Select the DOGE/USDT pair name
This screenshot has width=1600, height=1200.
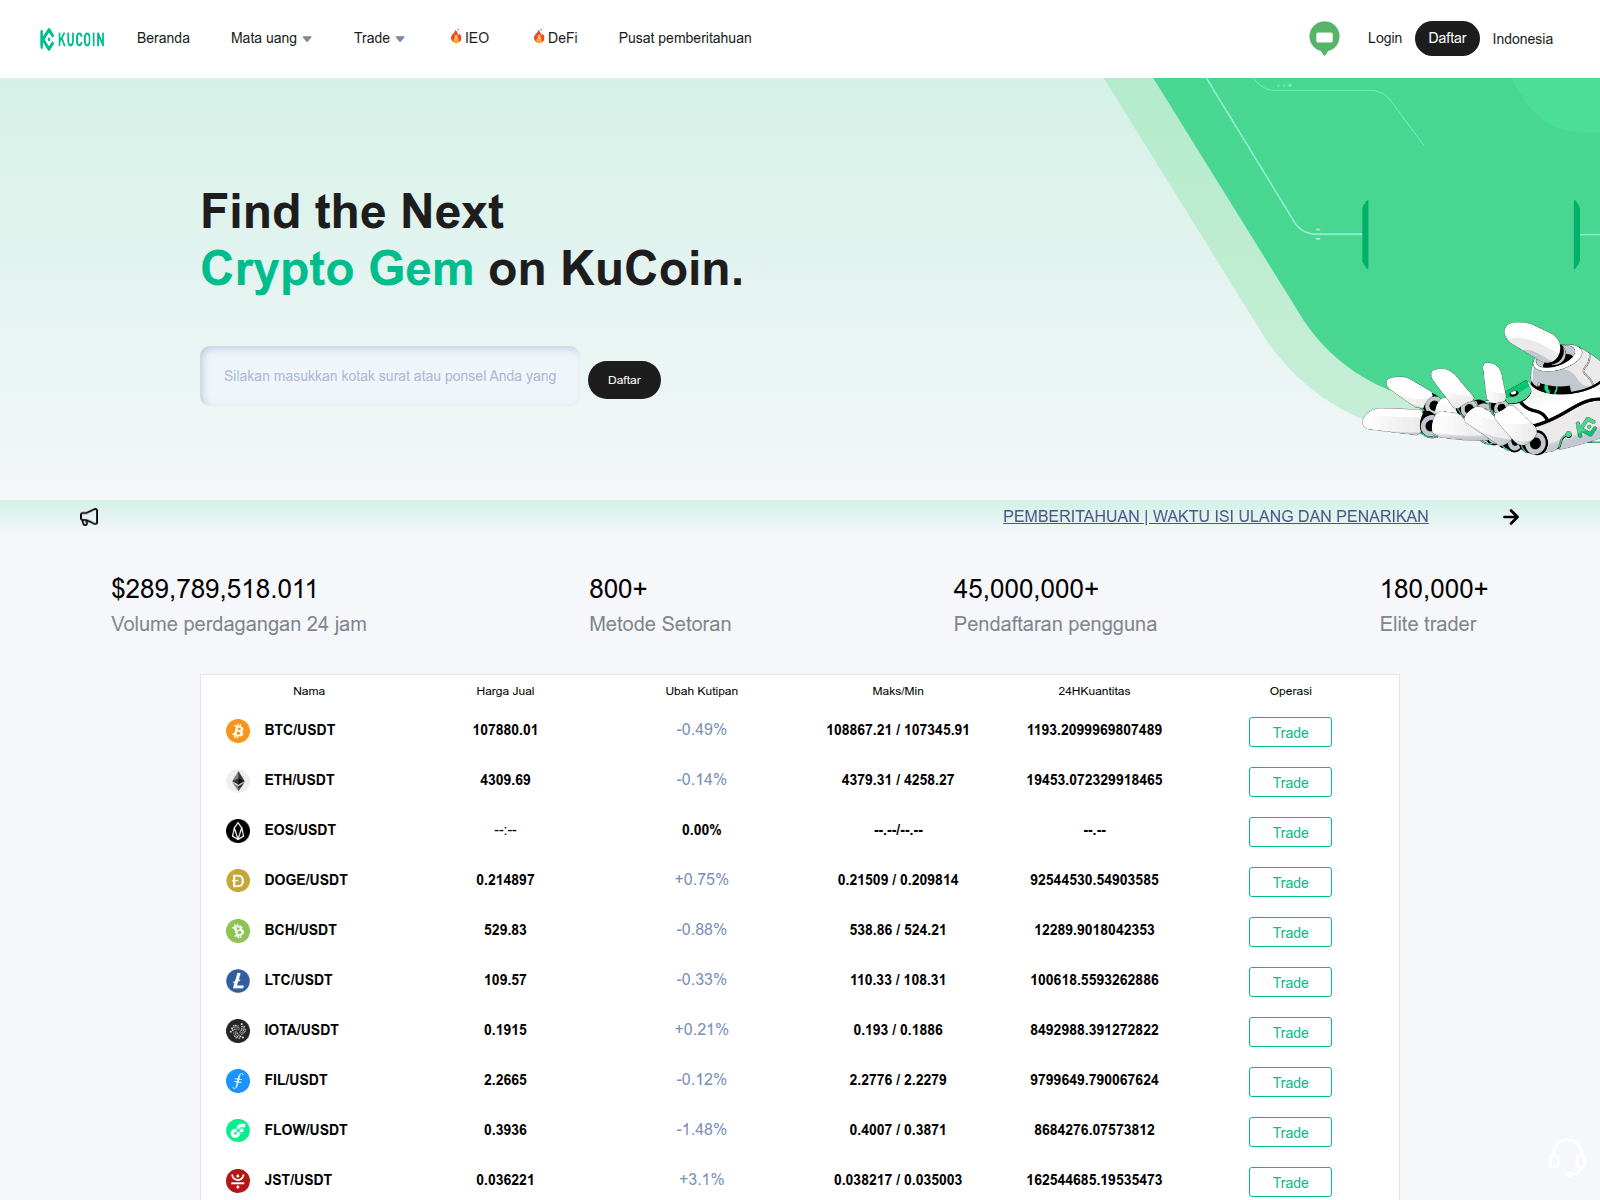click(306, 880)
